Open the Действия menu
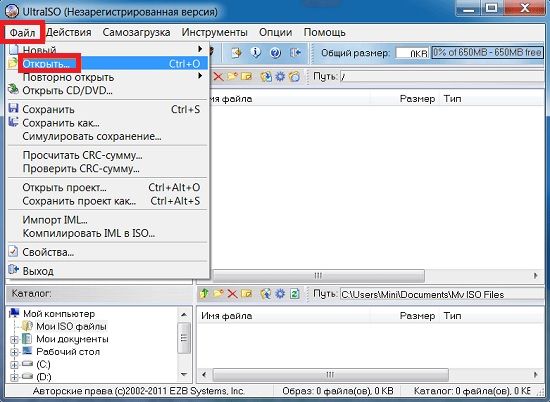This screenshot has height=402, width=550. (69, 32)
